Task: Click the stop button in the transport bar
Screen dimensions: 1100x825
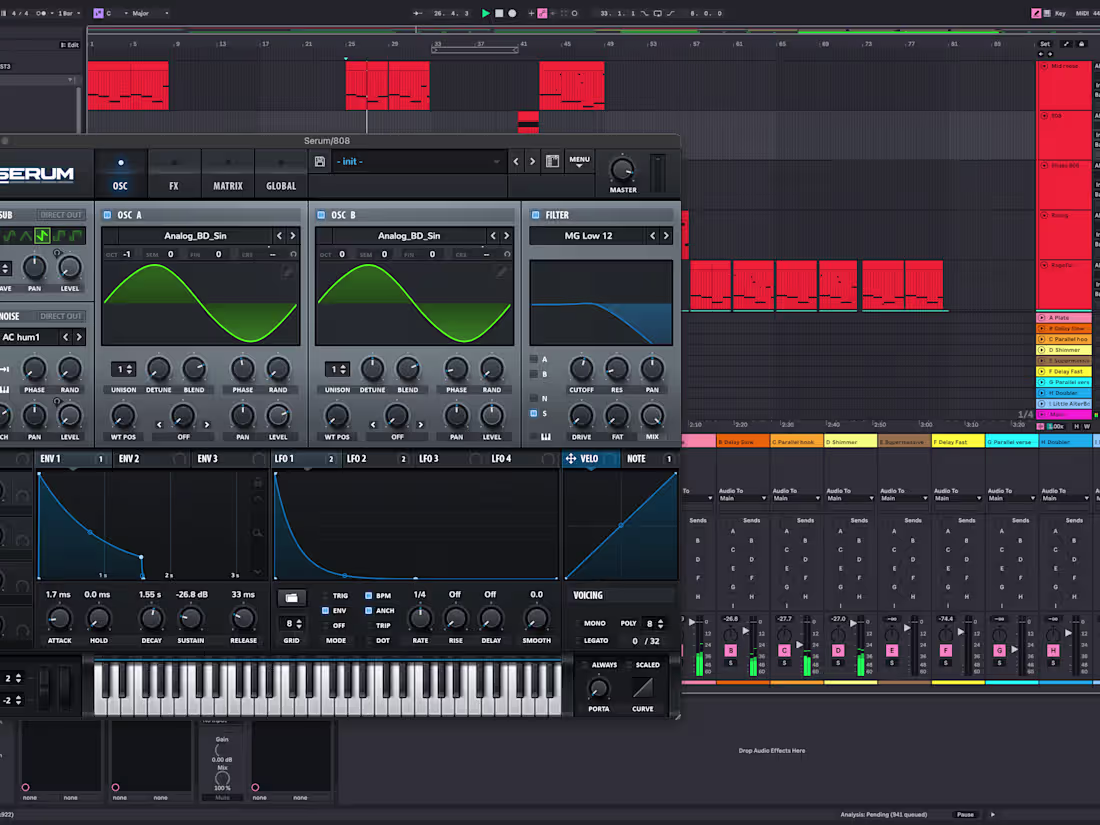Action: [497, 13]
